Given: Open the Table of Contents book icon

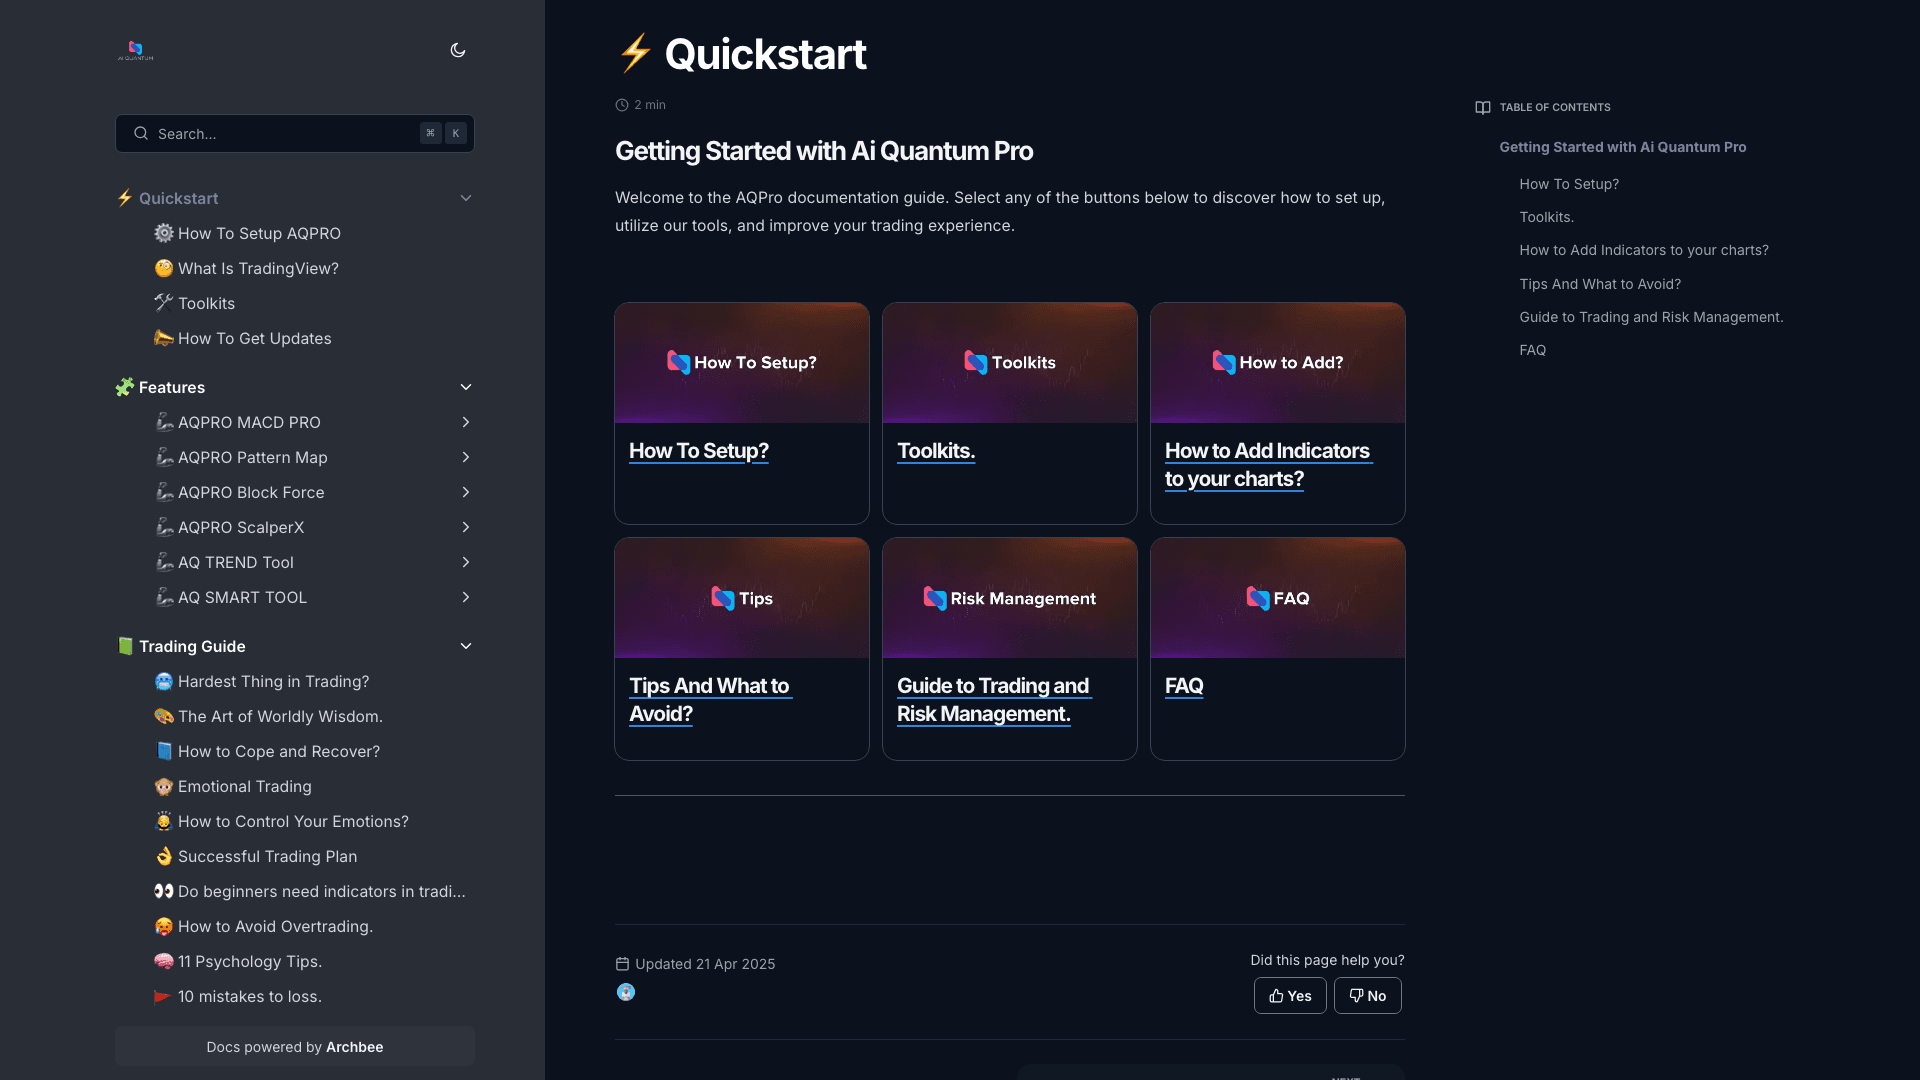Looking at the screenshot, I should pyautogui.click(x=1483, y=107).
